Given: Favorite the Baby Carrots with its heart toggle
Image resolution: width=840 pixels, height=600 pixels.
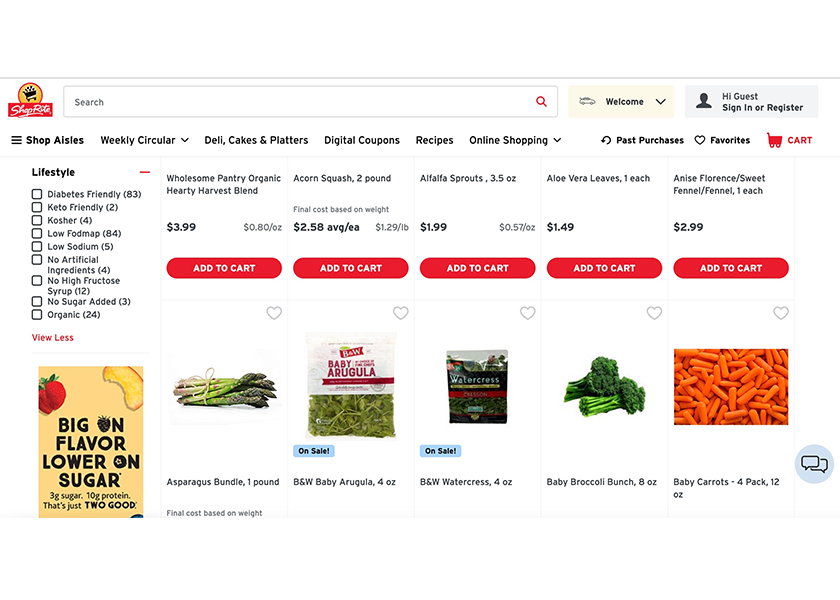Looking at the screenshot, I should (x=781, y=313).
